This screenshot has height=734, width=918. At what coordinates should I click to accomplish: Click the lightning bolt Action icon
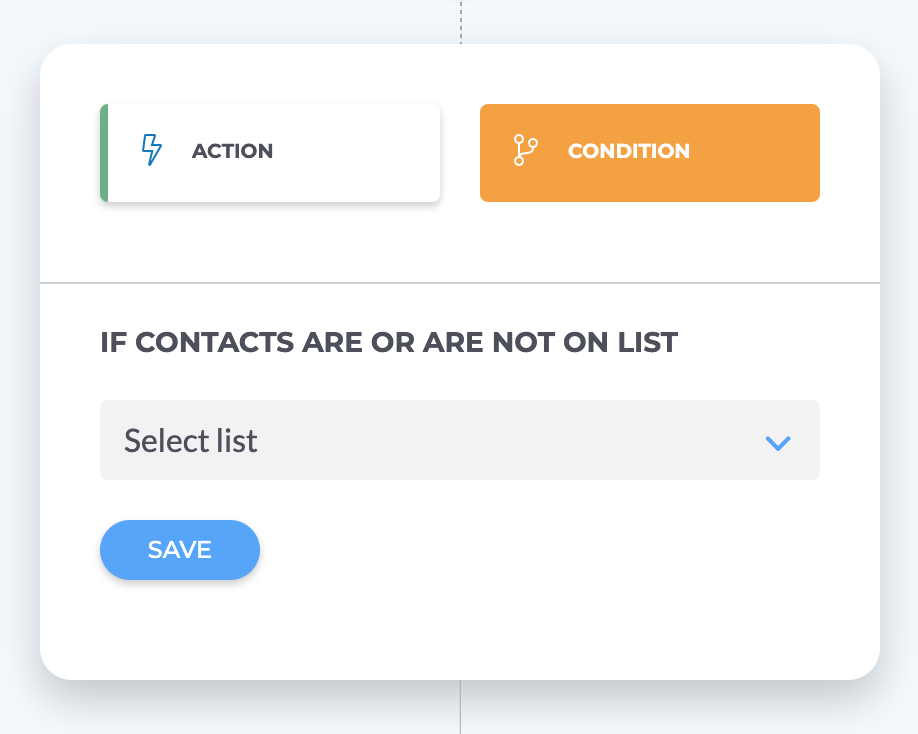152,150
